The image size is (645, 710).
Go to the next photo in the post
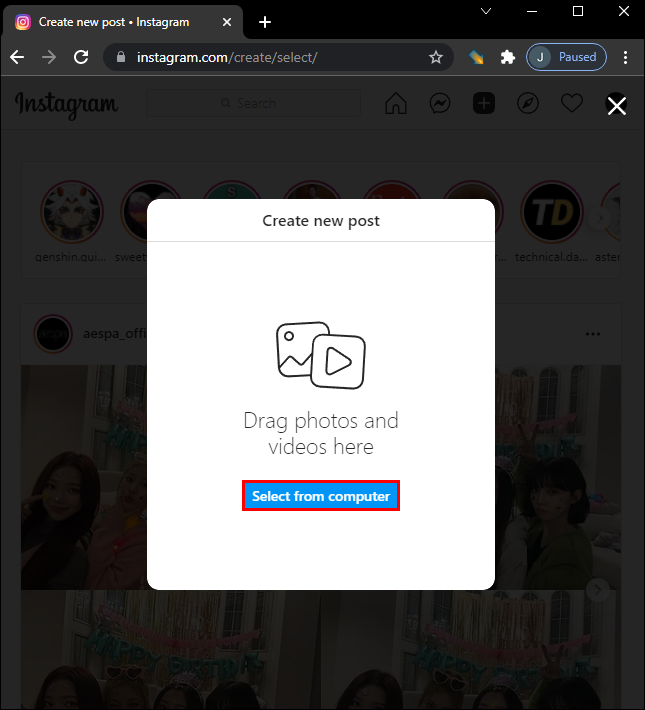[597, 590]
